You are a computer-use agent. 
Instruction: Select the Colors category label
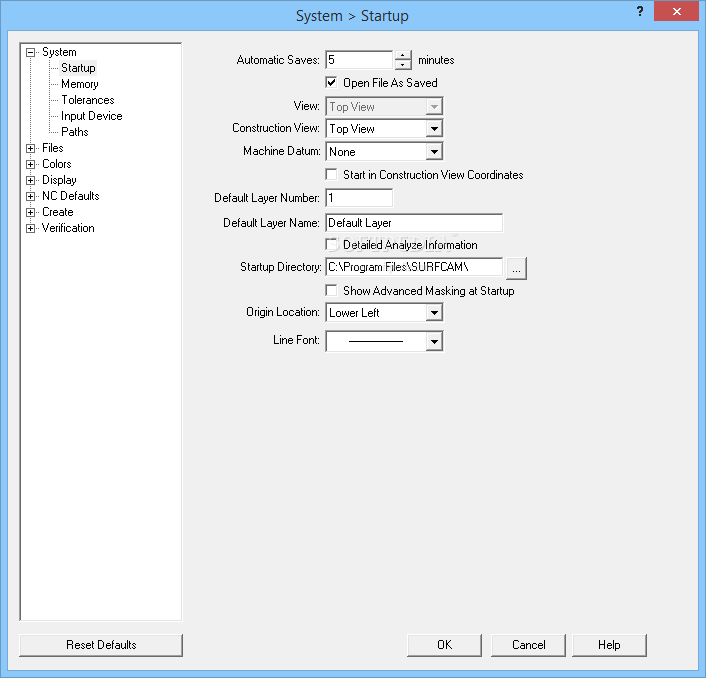coord(57,164)
